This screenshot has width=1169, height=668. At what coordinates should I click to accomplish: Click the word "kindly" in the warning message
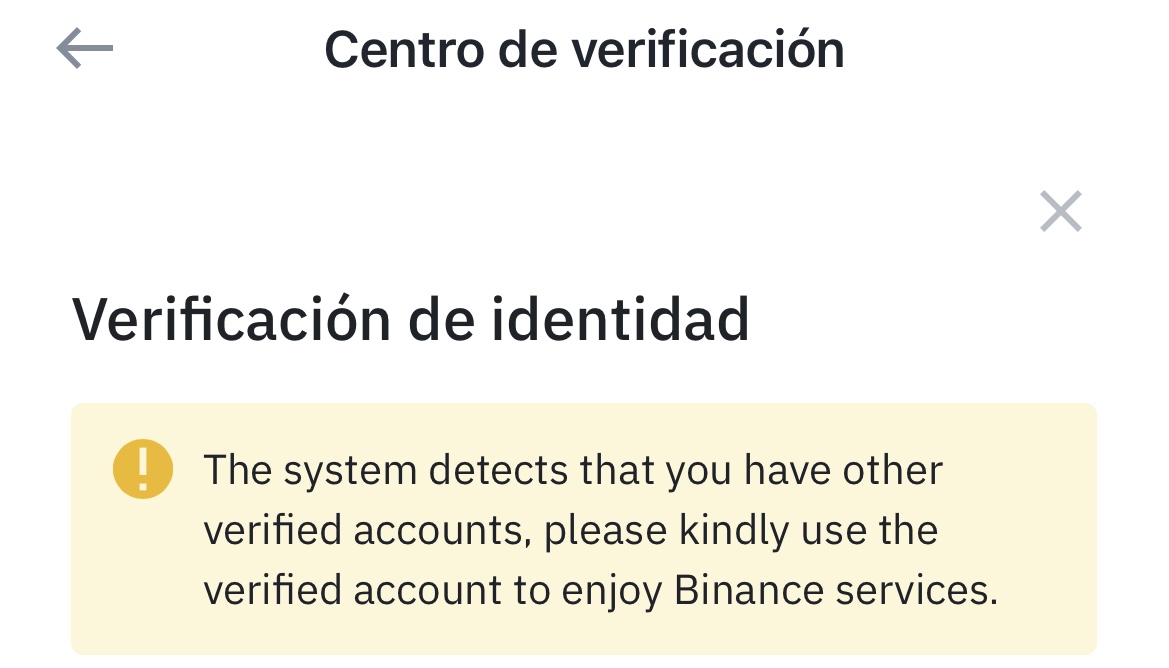pos(734,531)
